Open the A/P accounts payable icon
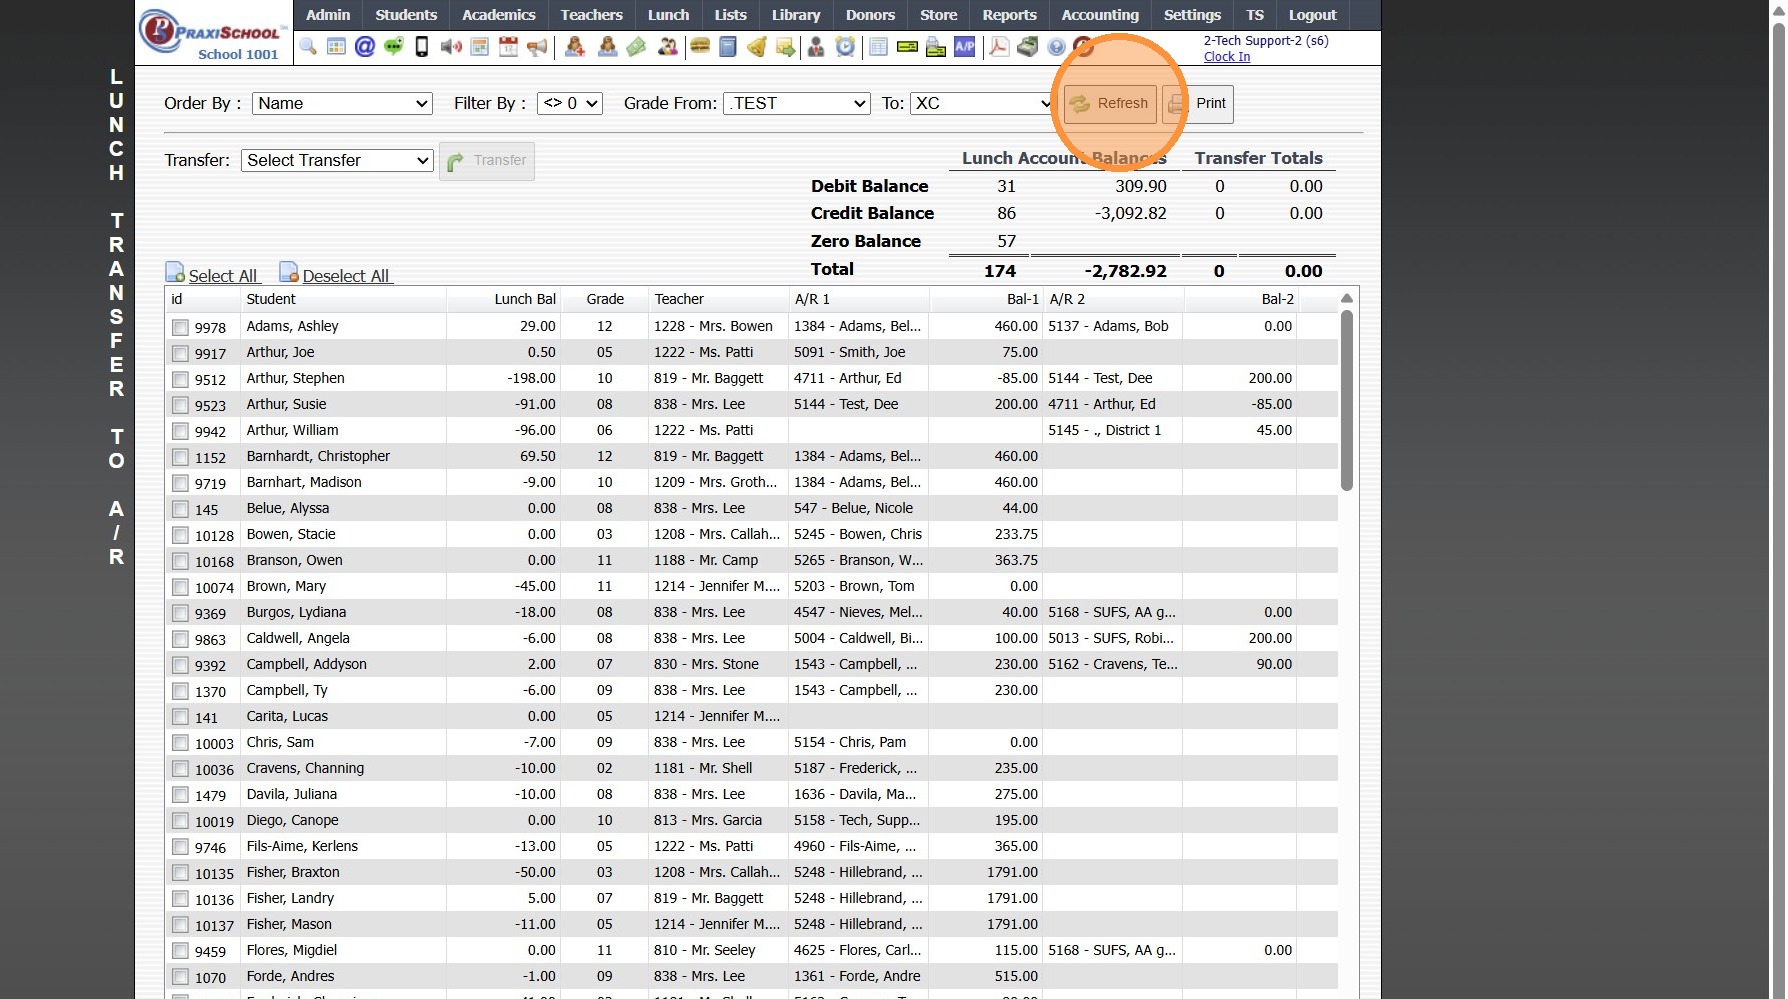The width and height of the screenshot is (1788, 999). click(965, 47)
